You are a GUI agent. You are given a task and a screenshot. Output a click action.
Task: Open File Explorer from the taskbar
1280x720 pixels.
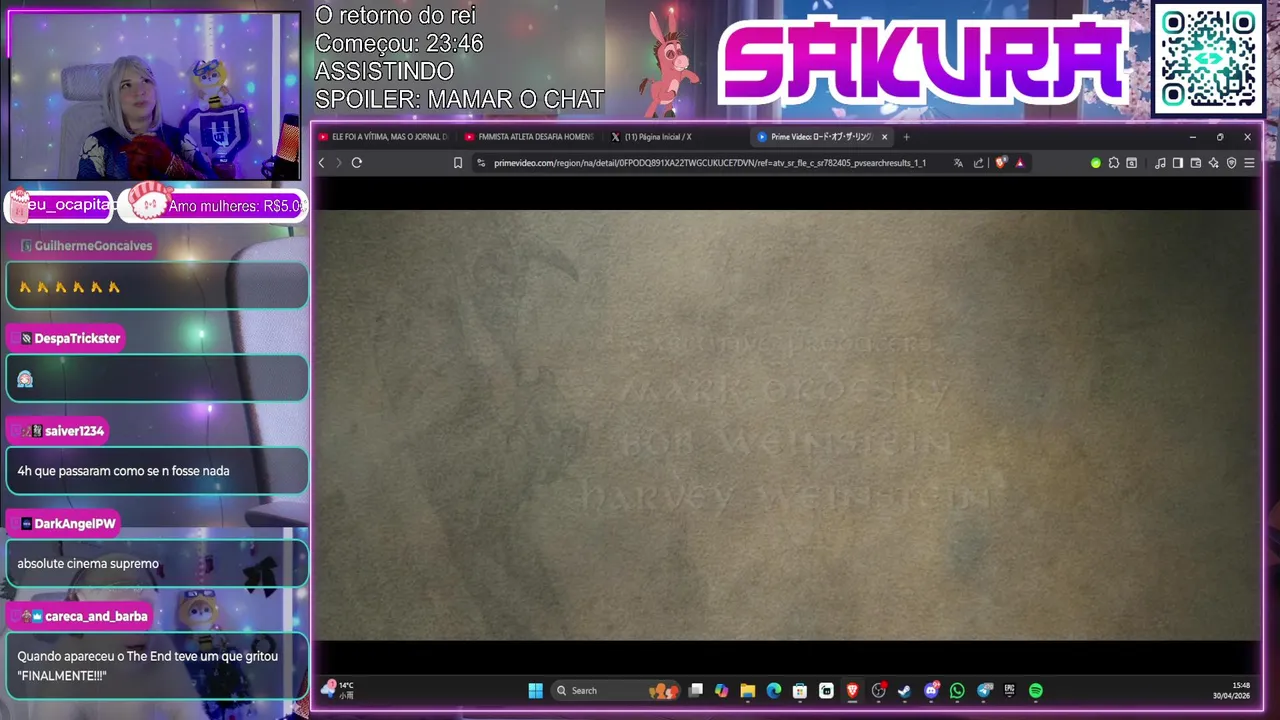(748, 691)
